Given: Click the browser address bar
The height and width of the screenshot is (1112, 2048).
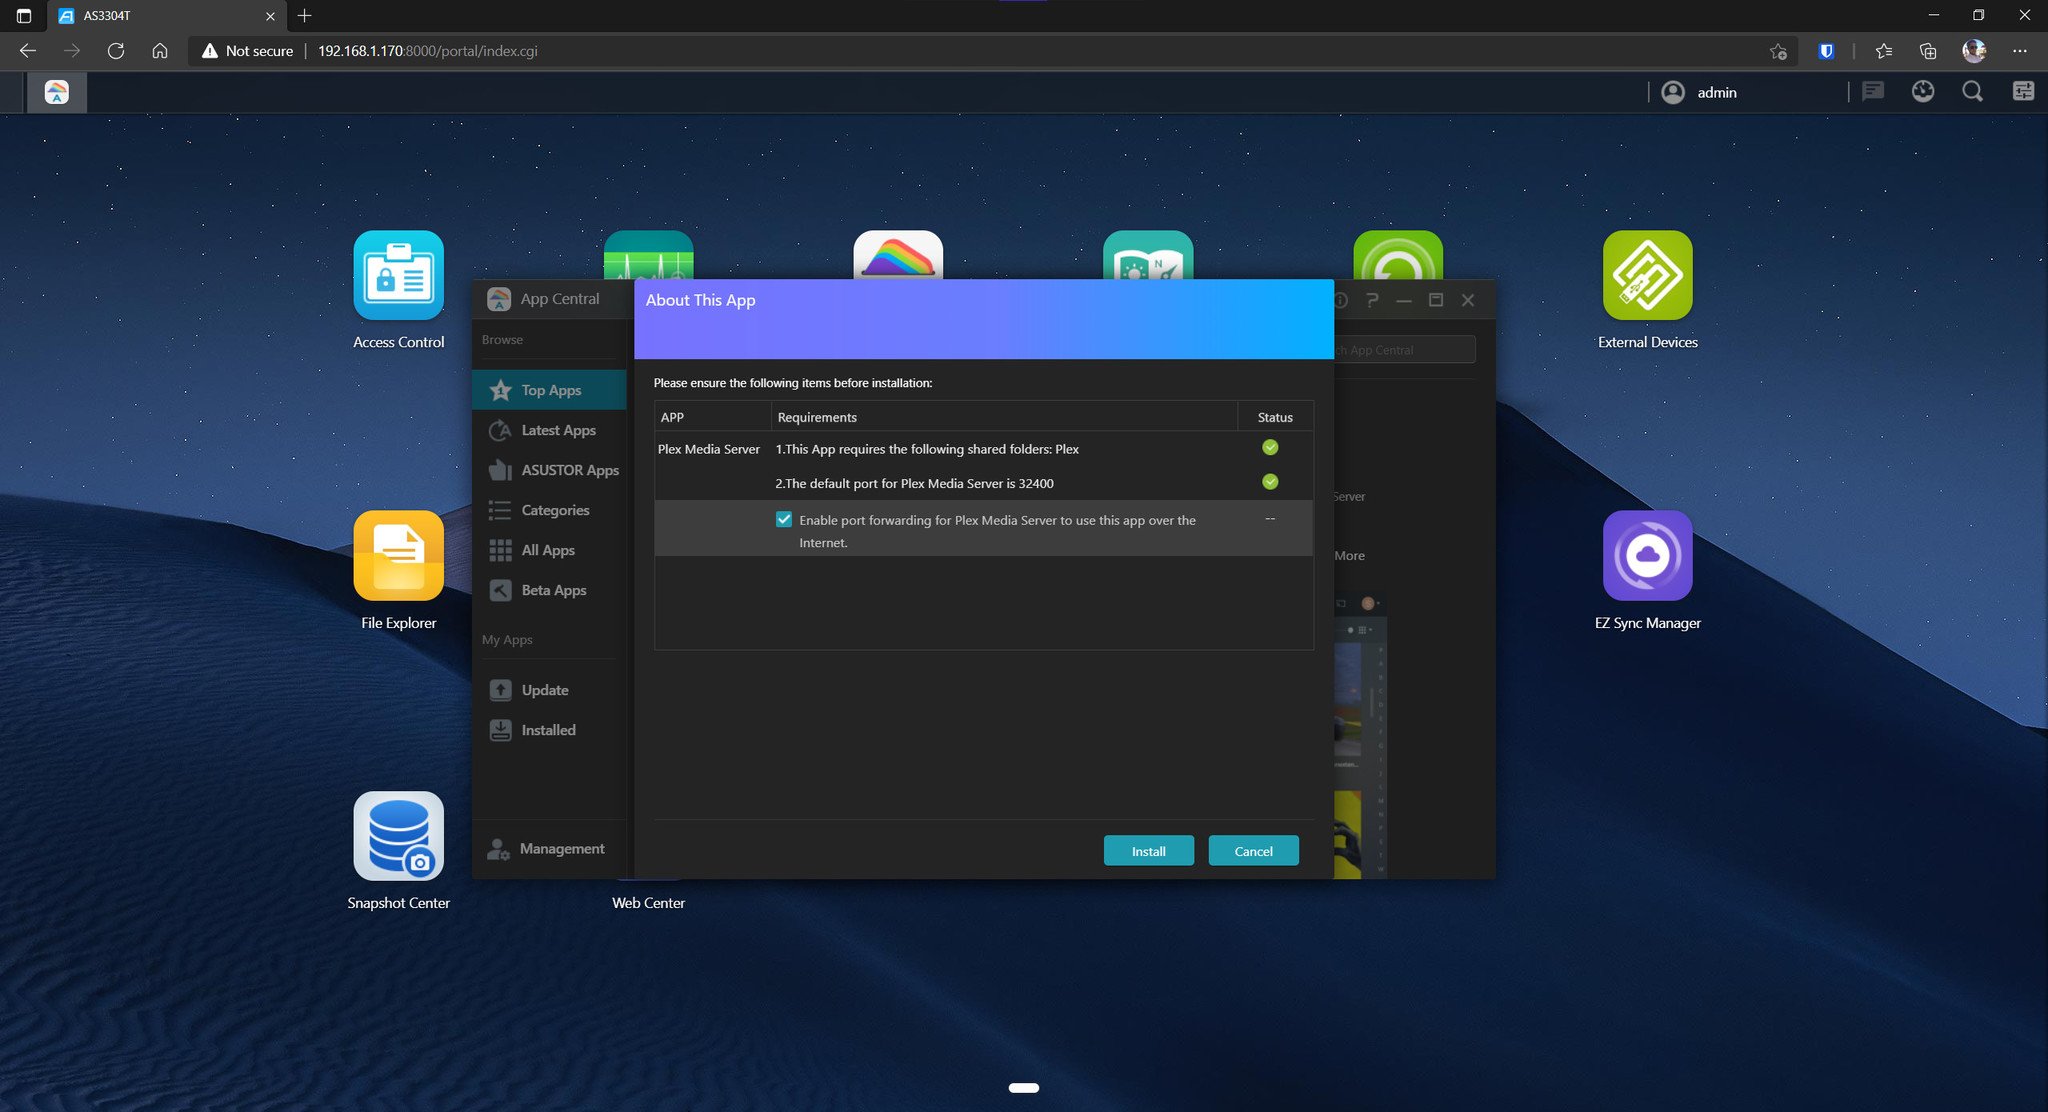Looking at the screenshot, I should click(1040, 52).
